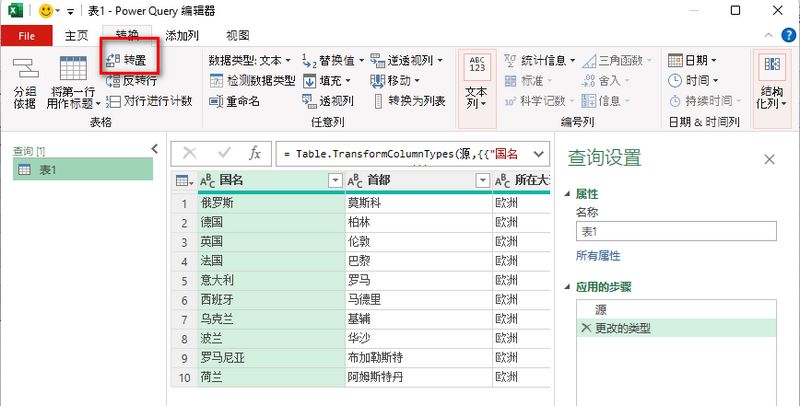800x406 pixels.
Task: Select the 转换 tab
Action: [127, 35]
